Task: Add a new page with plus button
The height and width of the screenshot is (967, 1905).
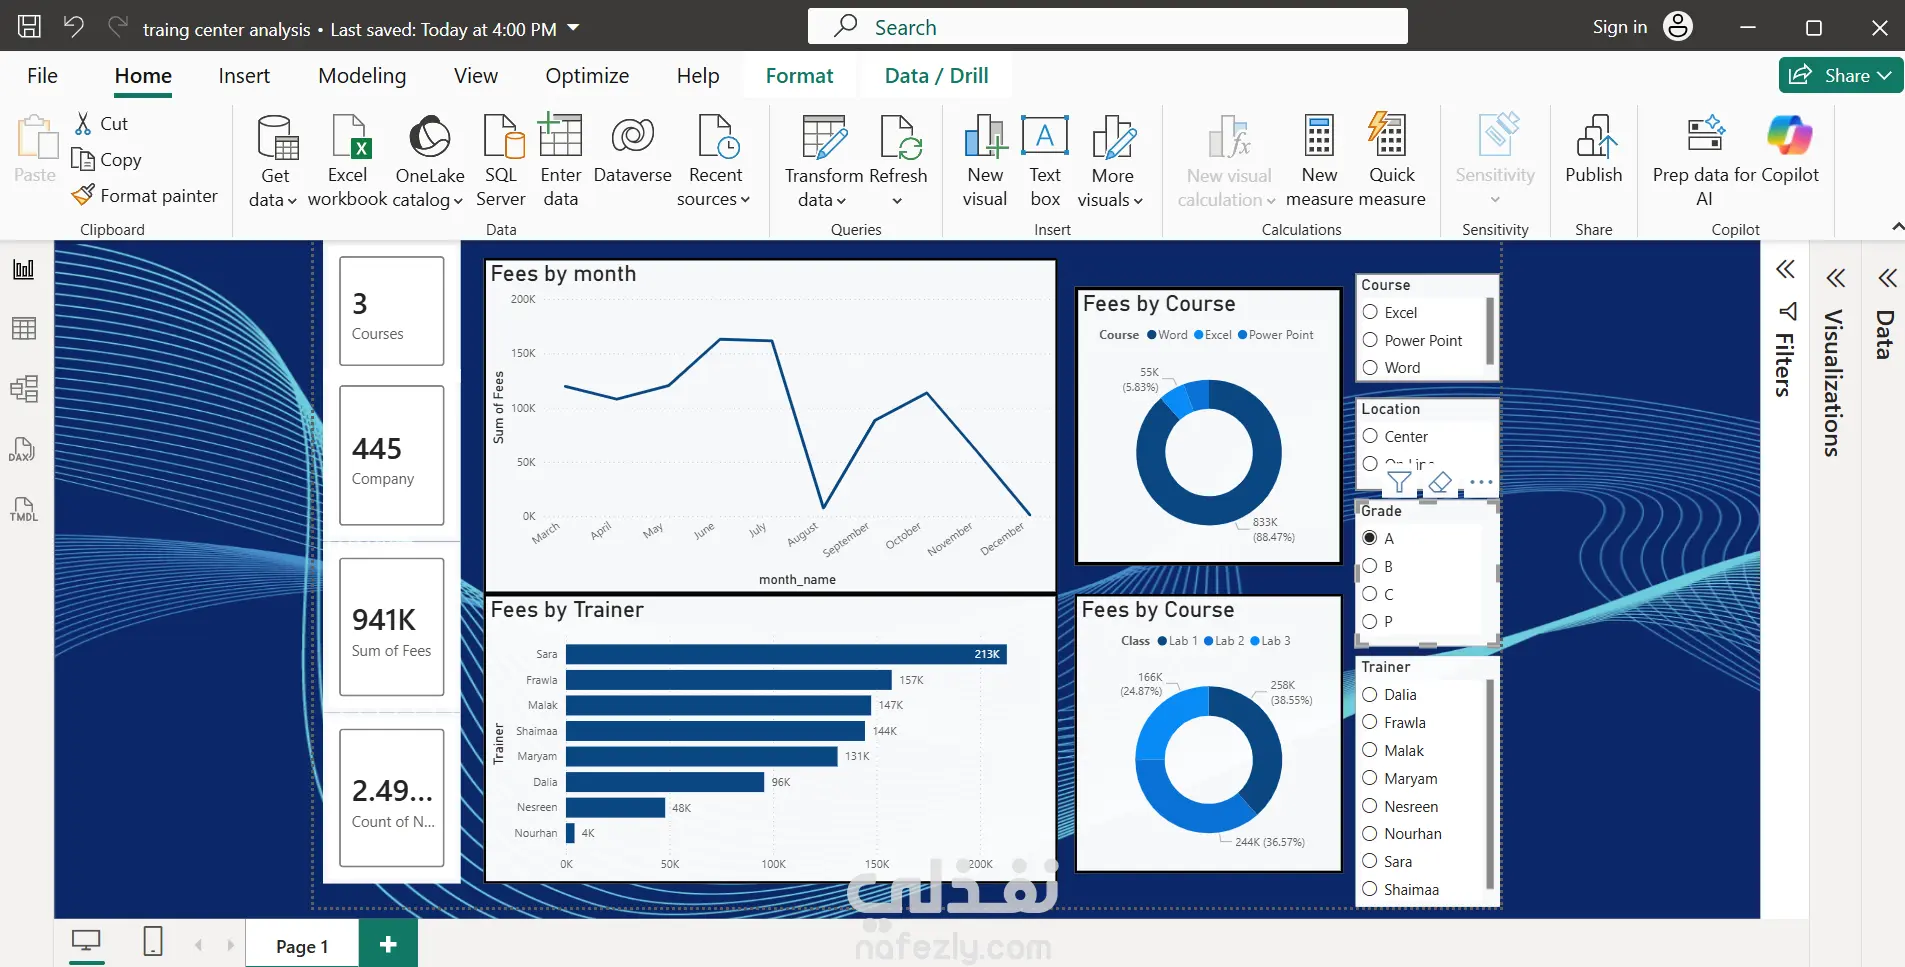Action: point(388,944)
